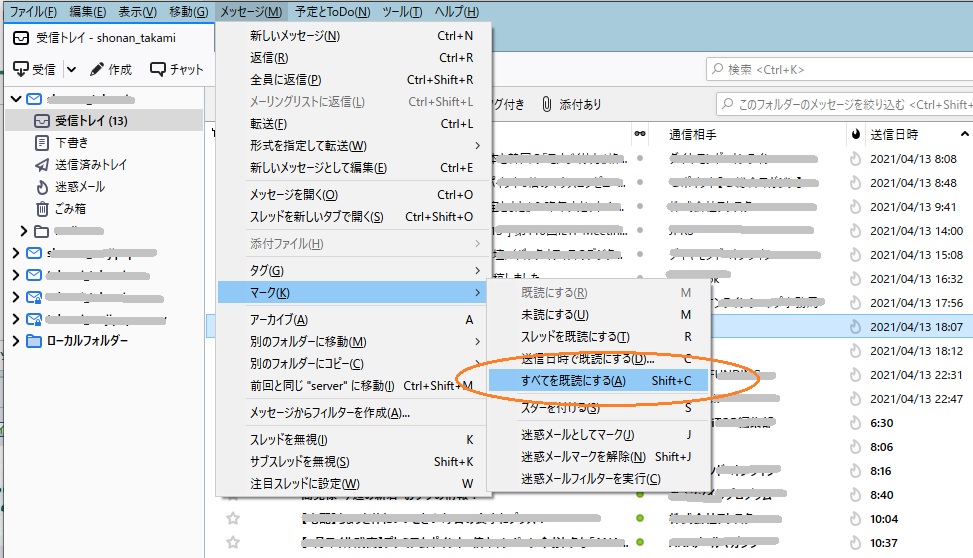
Task: Click the 添付あり attachment filter icon
Action: click(x=547, y=104)
